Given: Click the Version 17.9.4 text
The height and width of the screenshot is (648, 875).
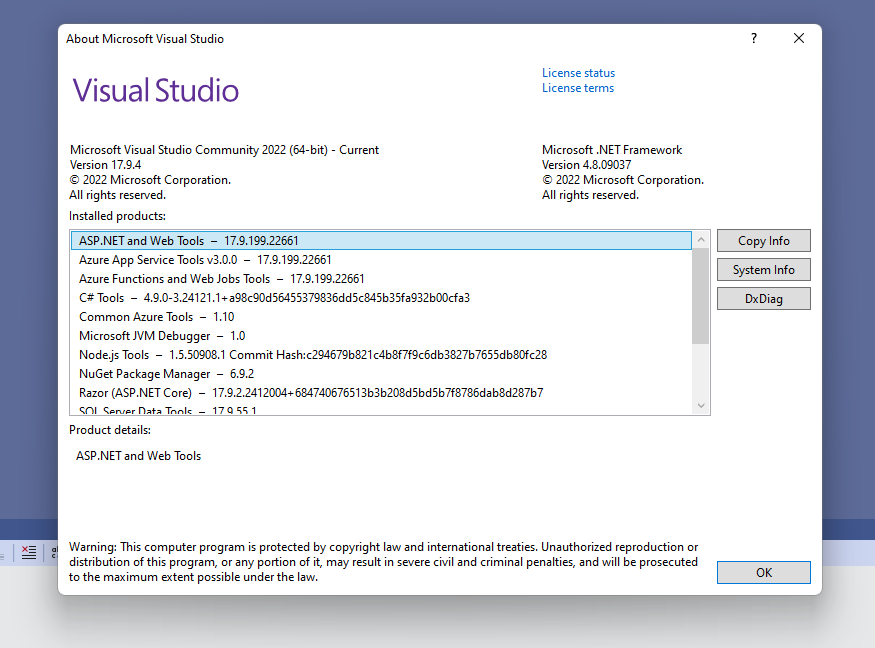Looking at the screenshot, I should click(105, 165).
